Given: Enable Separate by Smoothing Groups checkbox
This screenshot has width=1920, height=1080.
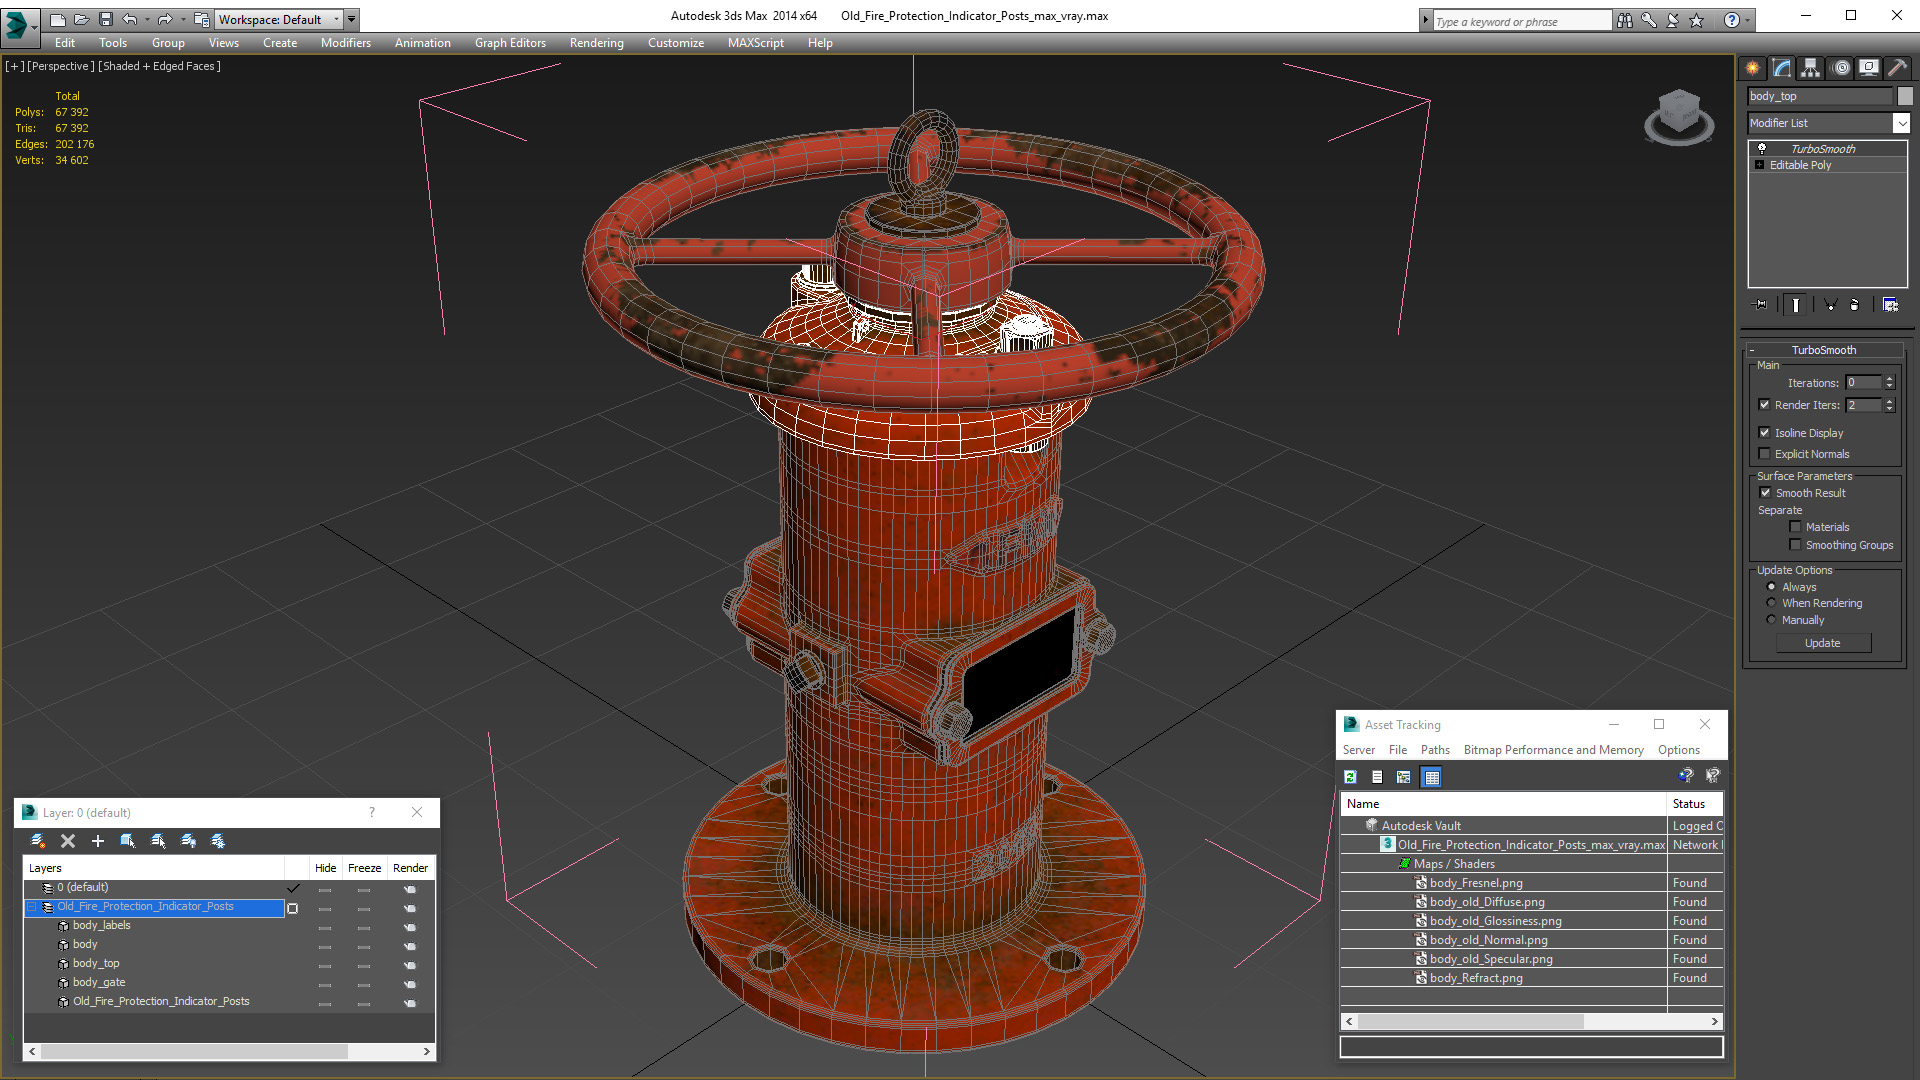Looking at the screenshot, I should pos(1795,545).
